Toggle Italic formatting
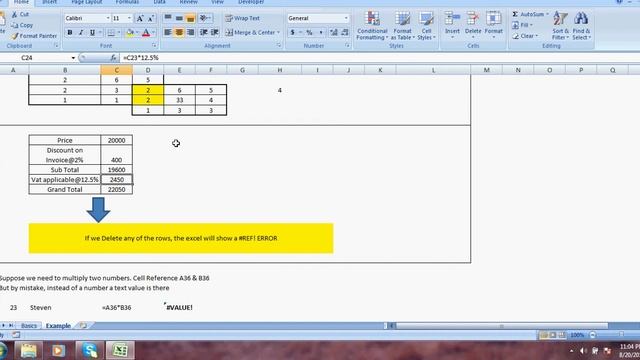Image resolution: width=640 pixels, height=360 pixels. (81, 32)
